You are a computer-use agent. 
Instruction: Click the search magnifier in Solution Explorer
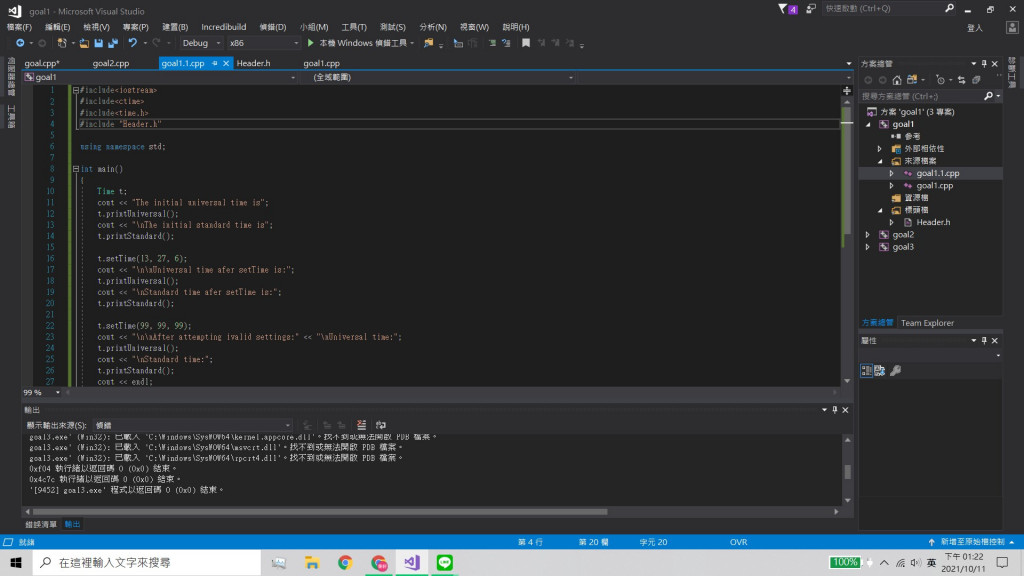[989, 96]
